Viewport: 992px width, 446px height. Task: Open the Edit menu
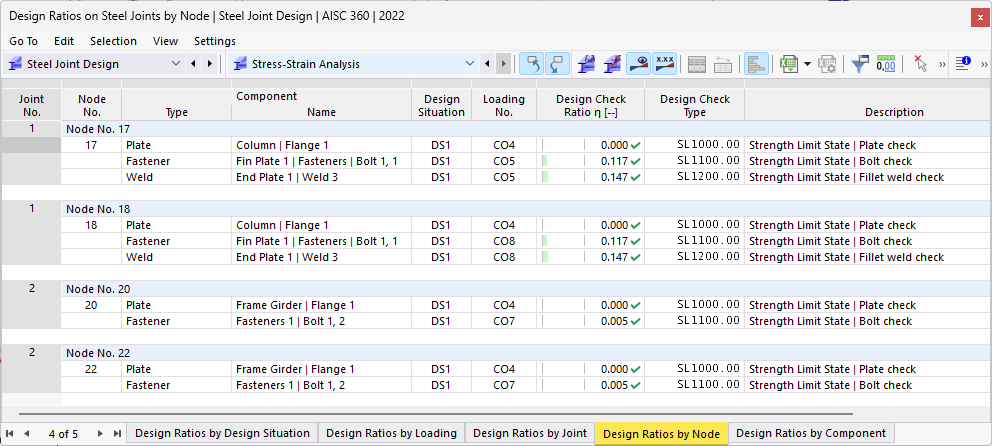[x=64, y=41]
